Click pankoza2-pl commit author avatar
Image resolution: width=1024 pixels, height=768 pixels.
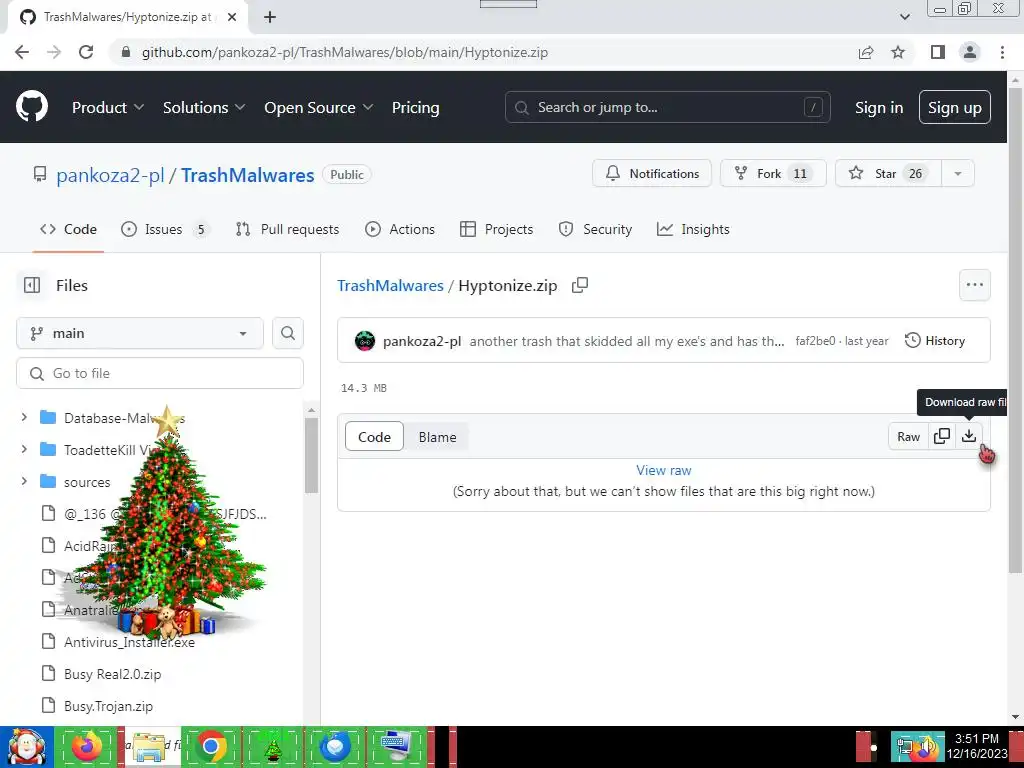[364, 341]
